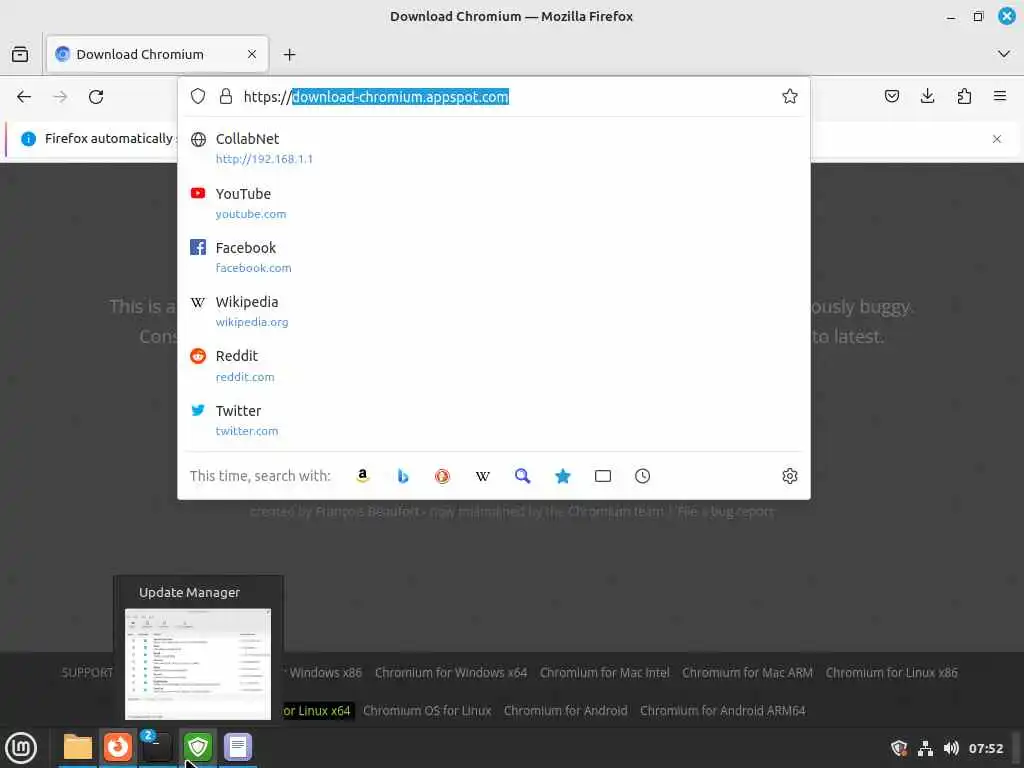The width and height of the screenshot is (1024, 768).
Task: Open Chromium OS for Linux link
Action: tap(427, 711)
